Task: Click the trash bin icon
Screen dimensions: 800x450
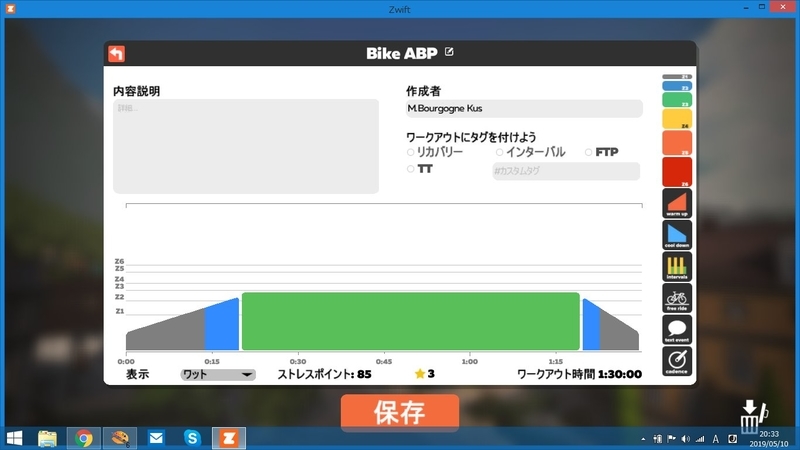Action: click(x=753, y=417)
